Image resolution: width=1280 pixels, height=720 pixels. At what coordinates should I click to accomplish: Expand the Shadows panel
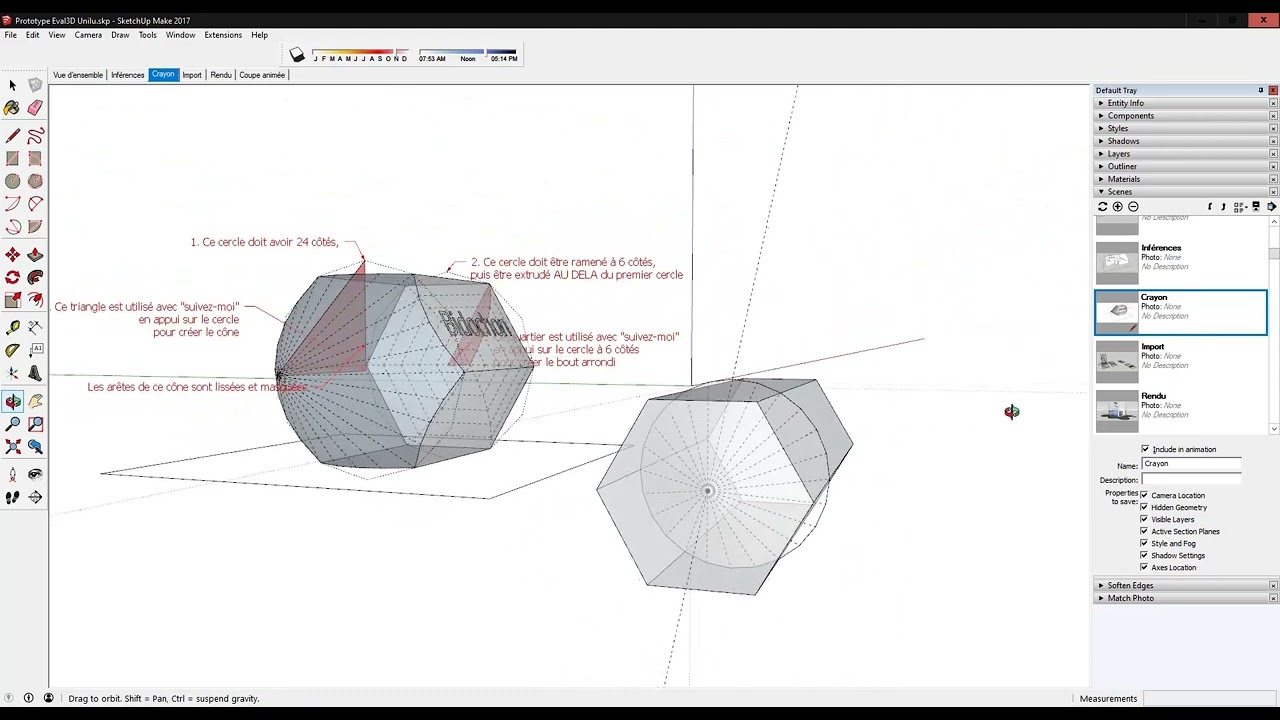[1180, 141]
